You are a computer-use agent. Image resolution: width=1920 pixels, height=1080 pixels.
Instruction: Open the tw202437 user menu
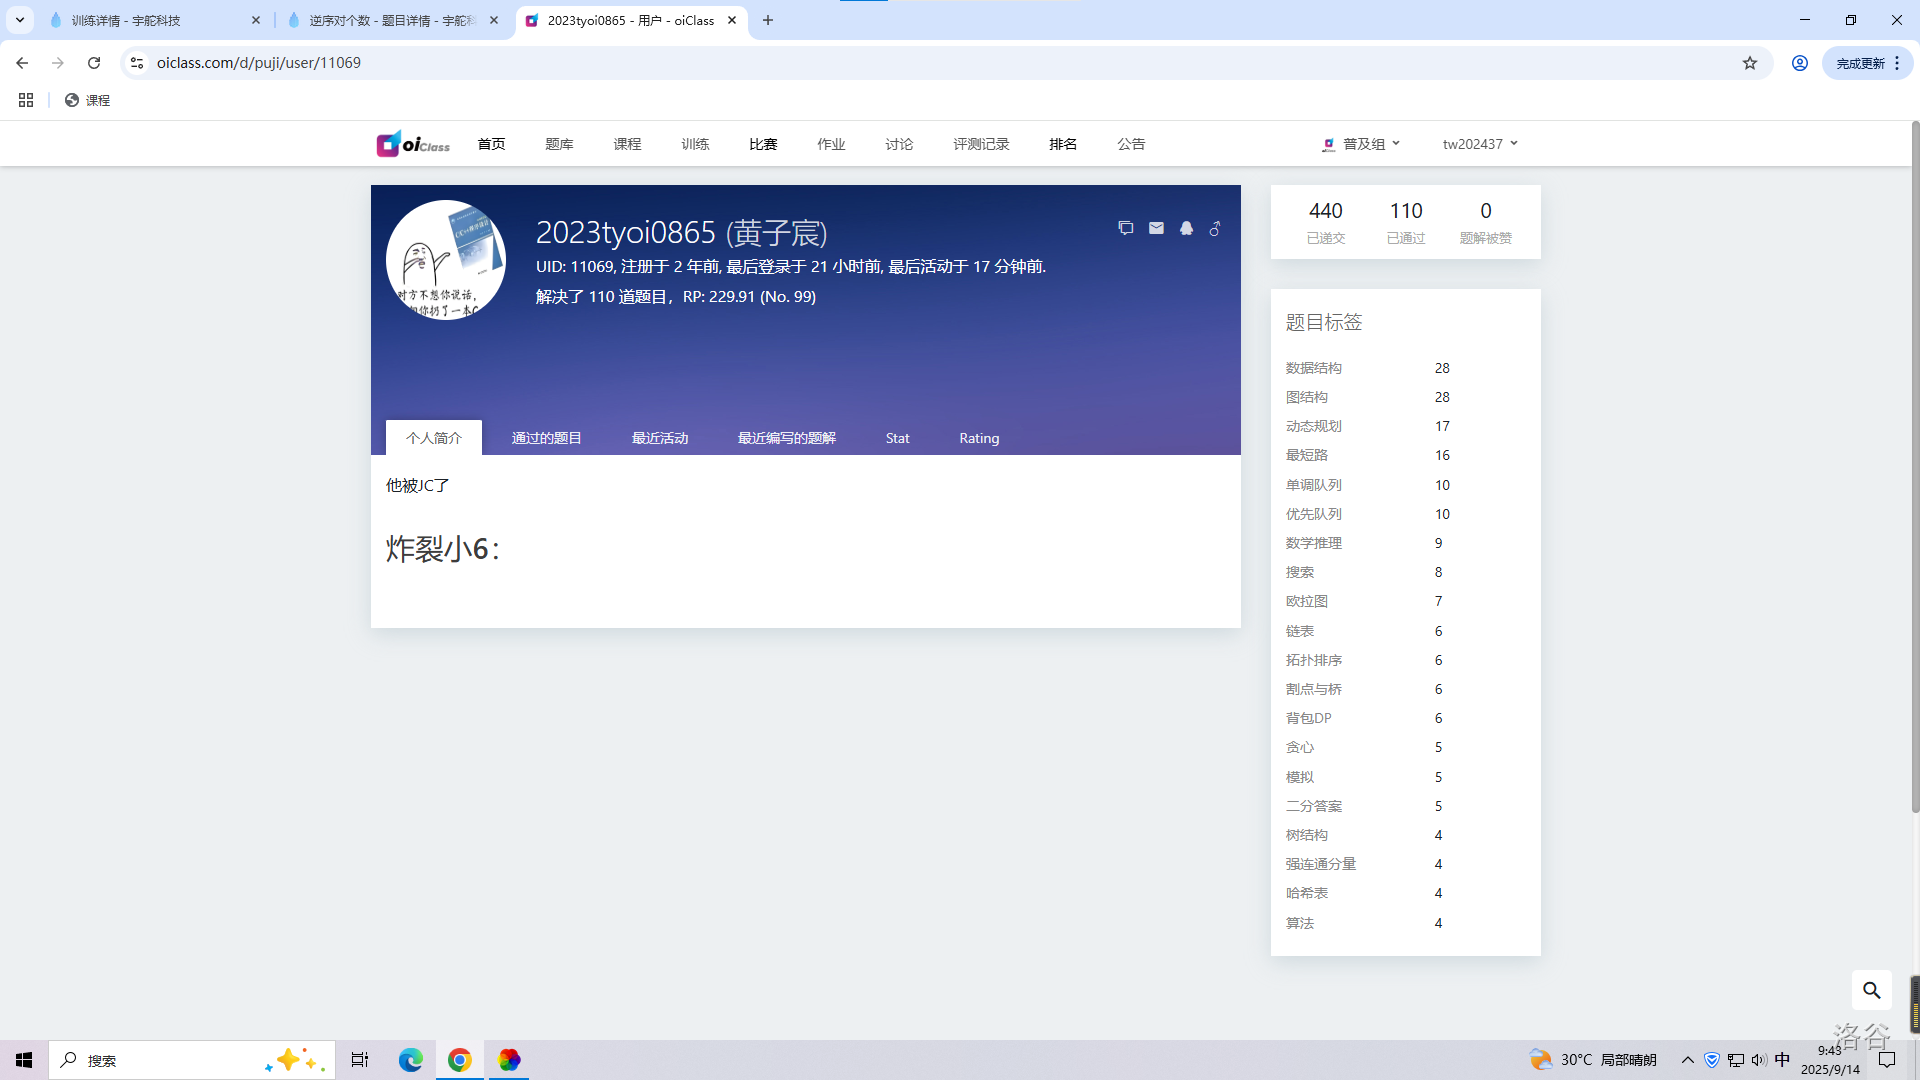pyautogui.click(x=1480, y=144)
